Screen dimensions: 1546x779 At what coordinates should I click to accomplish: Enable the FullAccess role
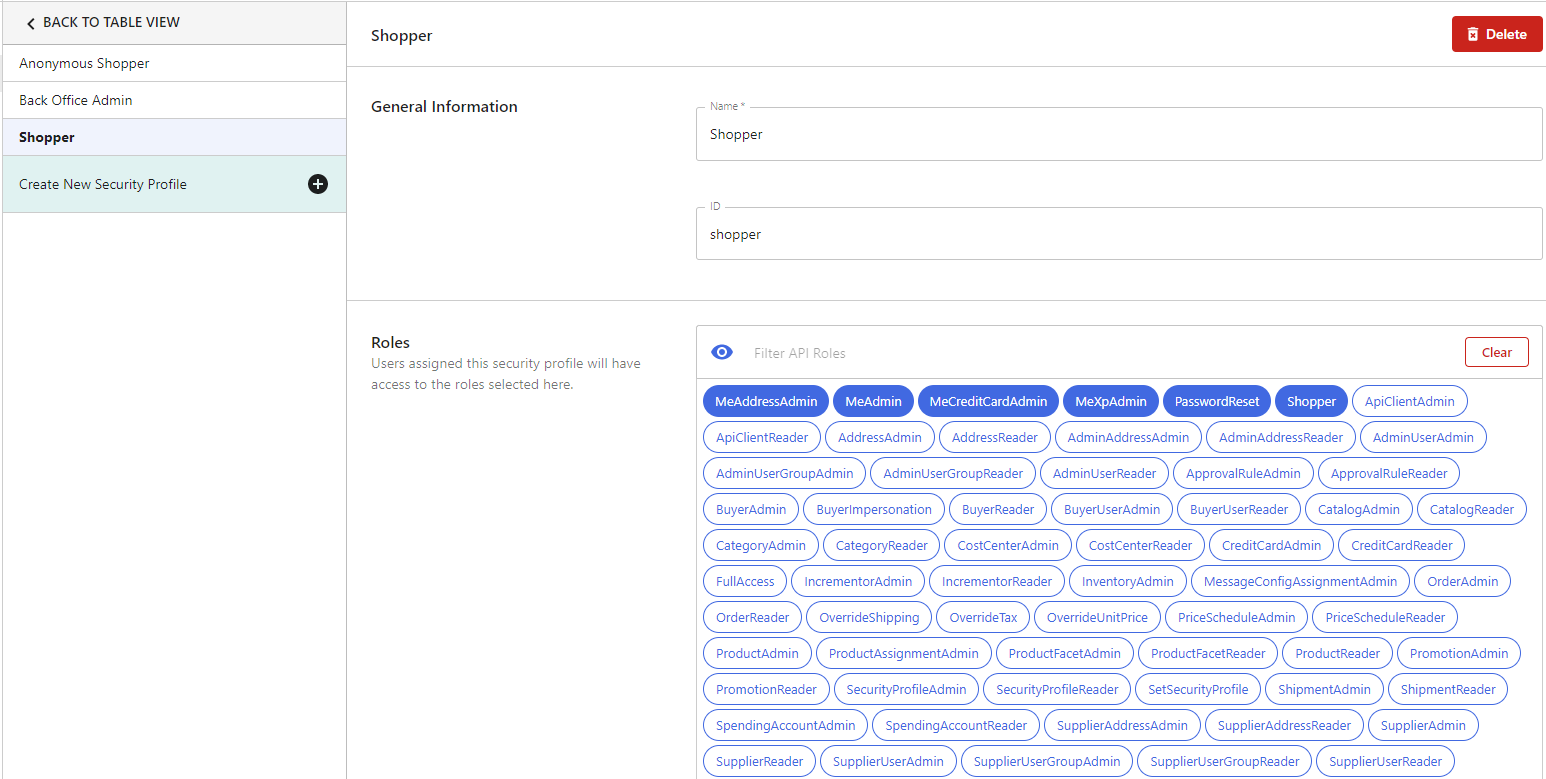point(744,581)
